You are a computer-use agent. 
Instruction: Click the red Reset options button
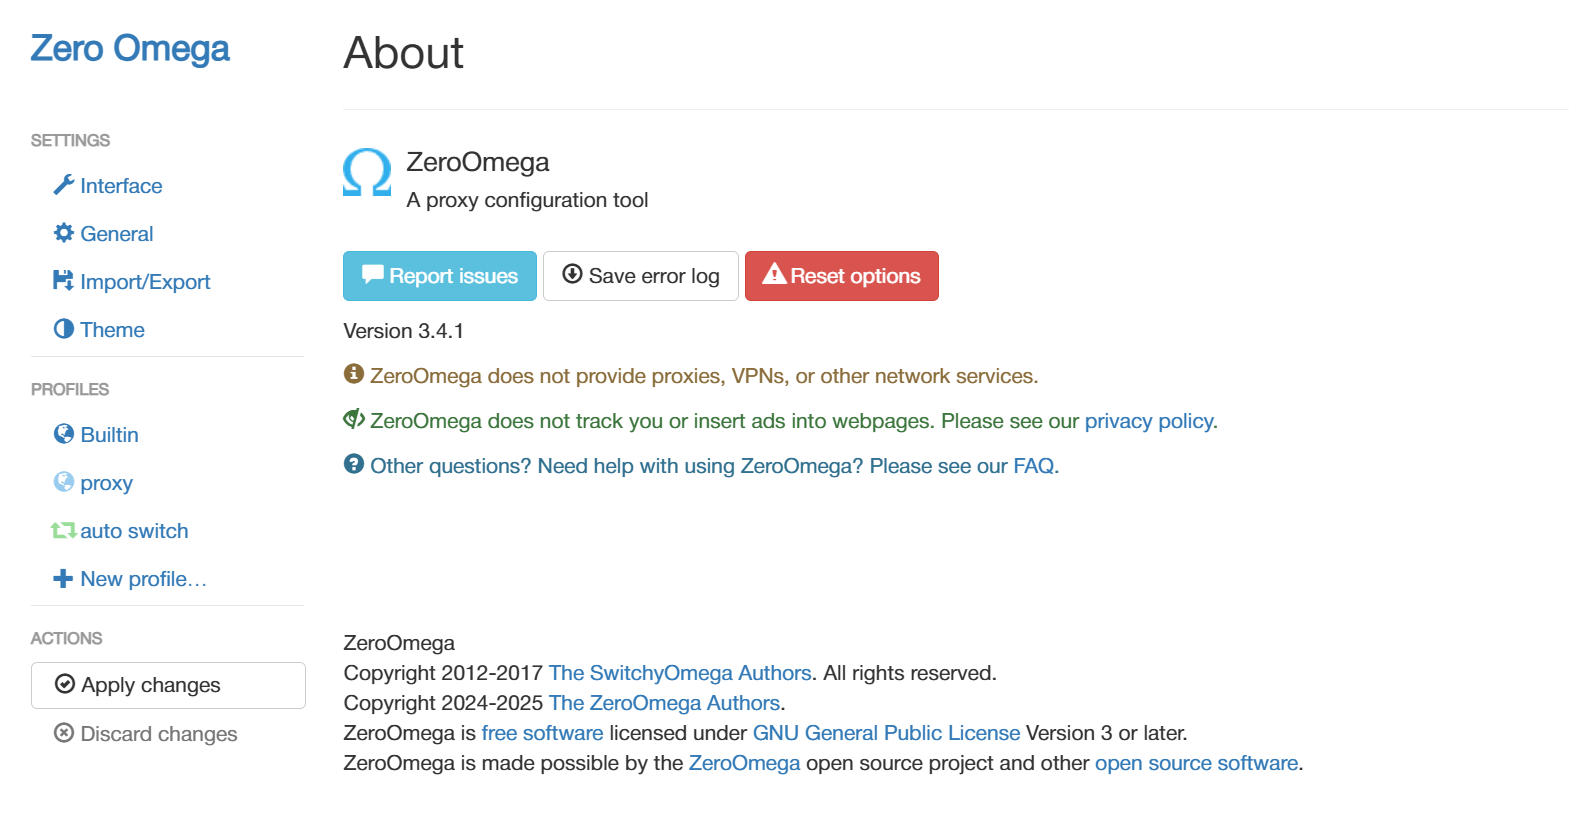tap(842, 276)
